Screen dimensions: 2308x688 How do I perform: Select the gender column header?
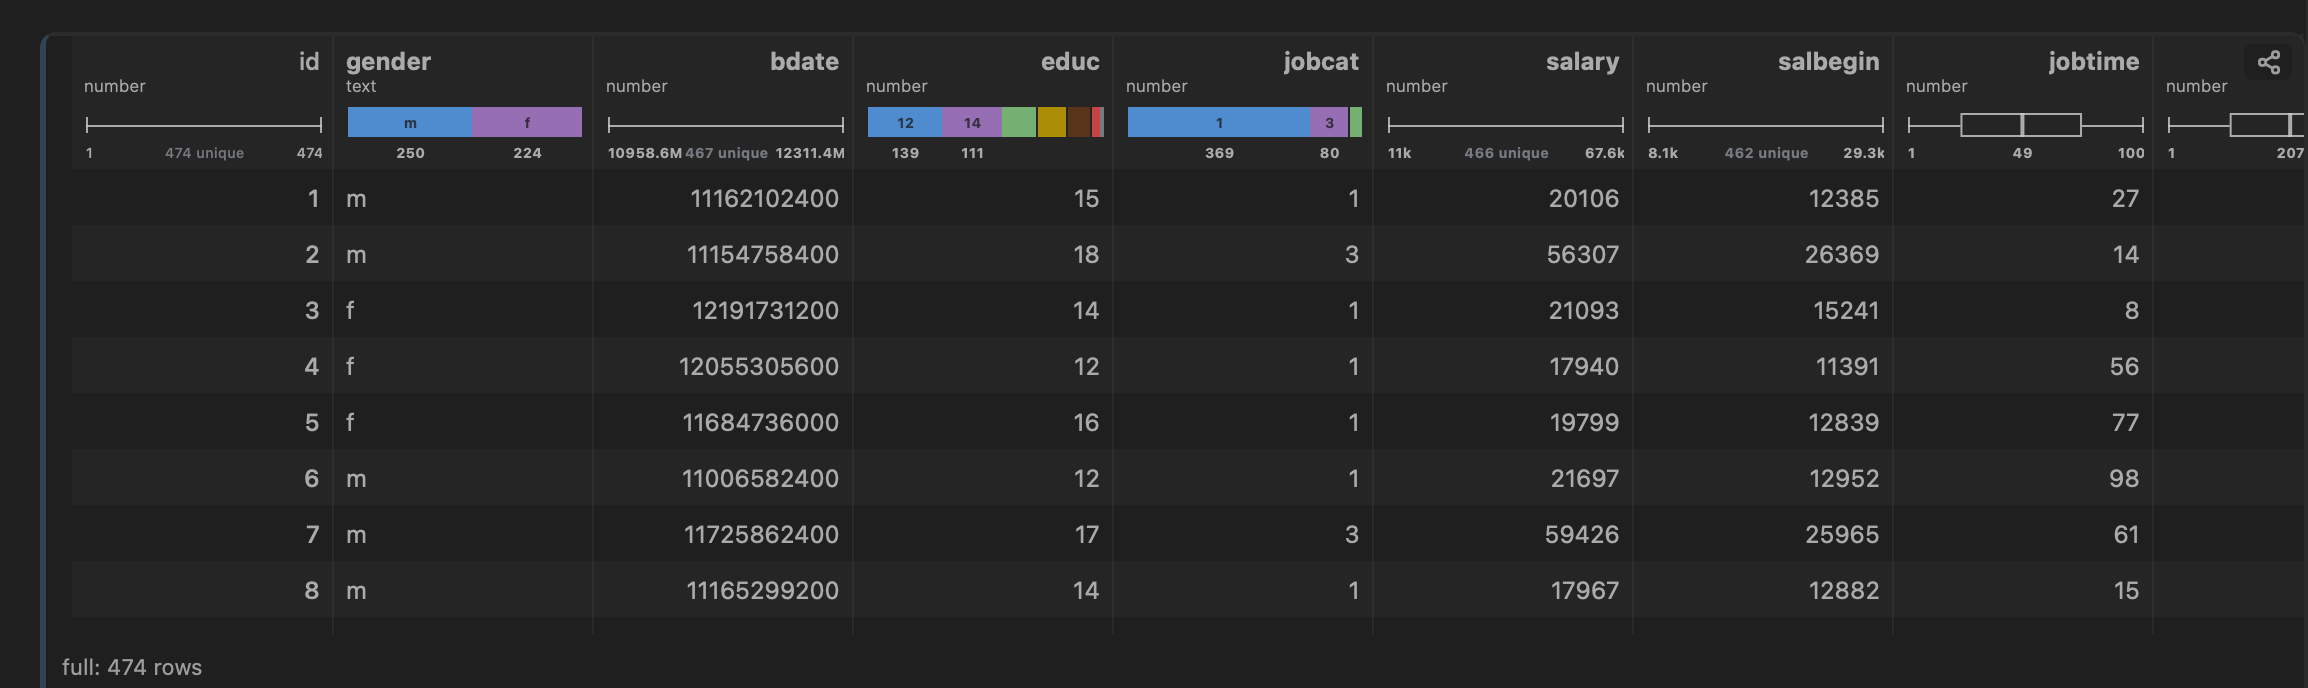(x=388, y=62)
